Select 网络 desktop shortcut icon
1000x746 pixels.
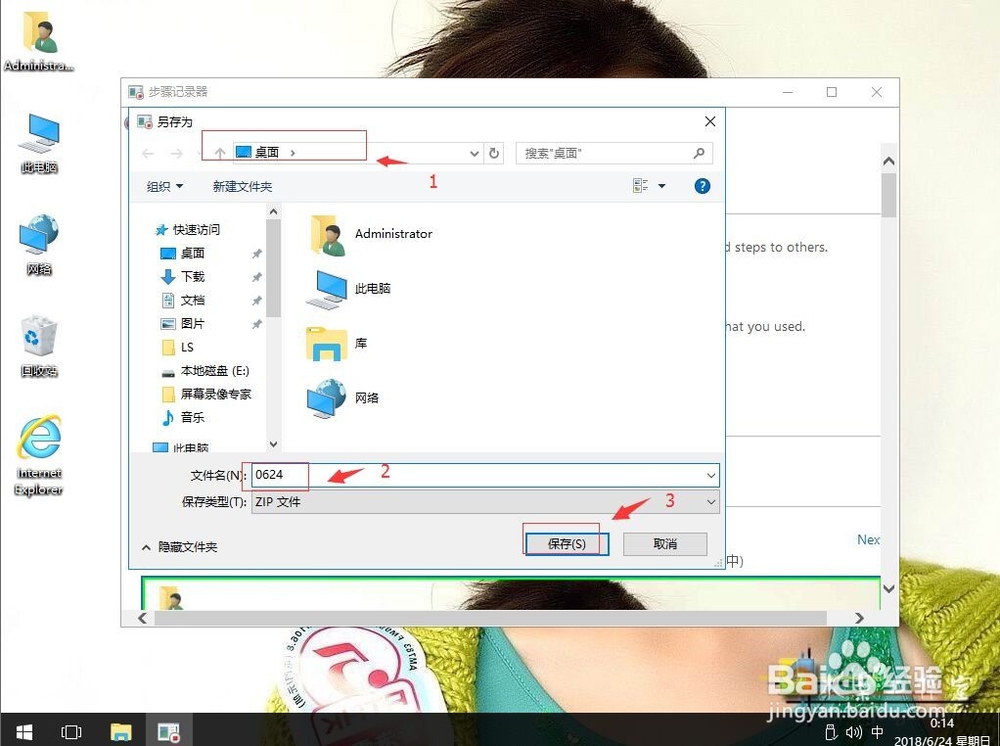coord(40,245)
